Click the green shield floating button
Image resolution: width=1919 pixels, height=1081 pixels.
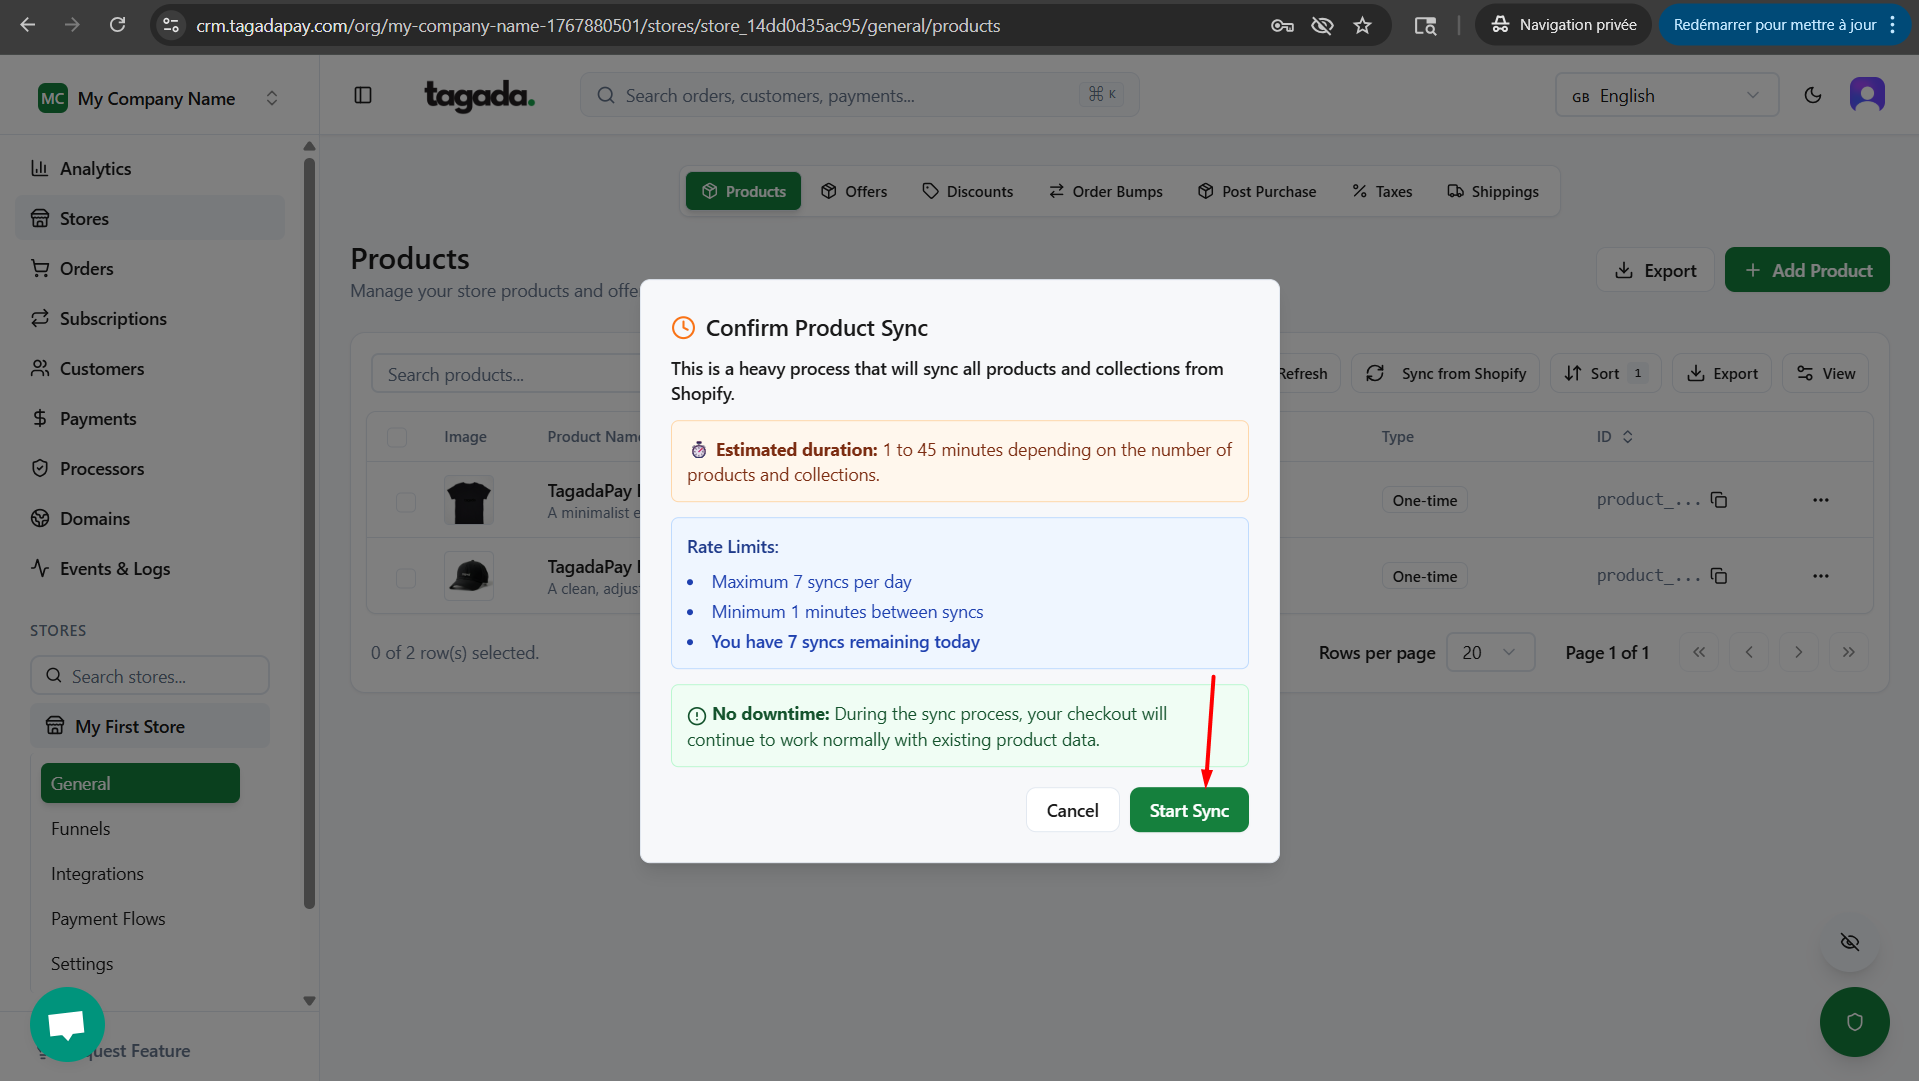click(1854, 1022)
